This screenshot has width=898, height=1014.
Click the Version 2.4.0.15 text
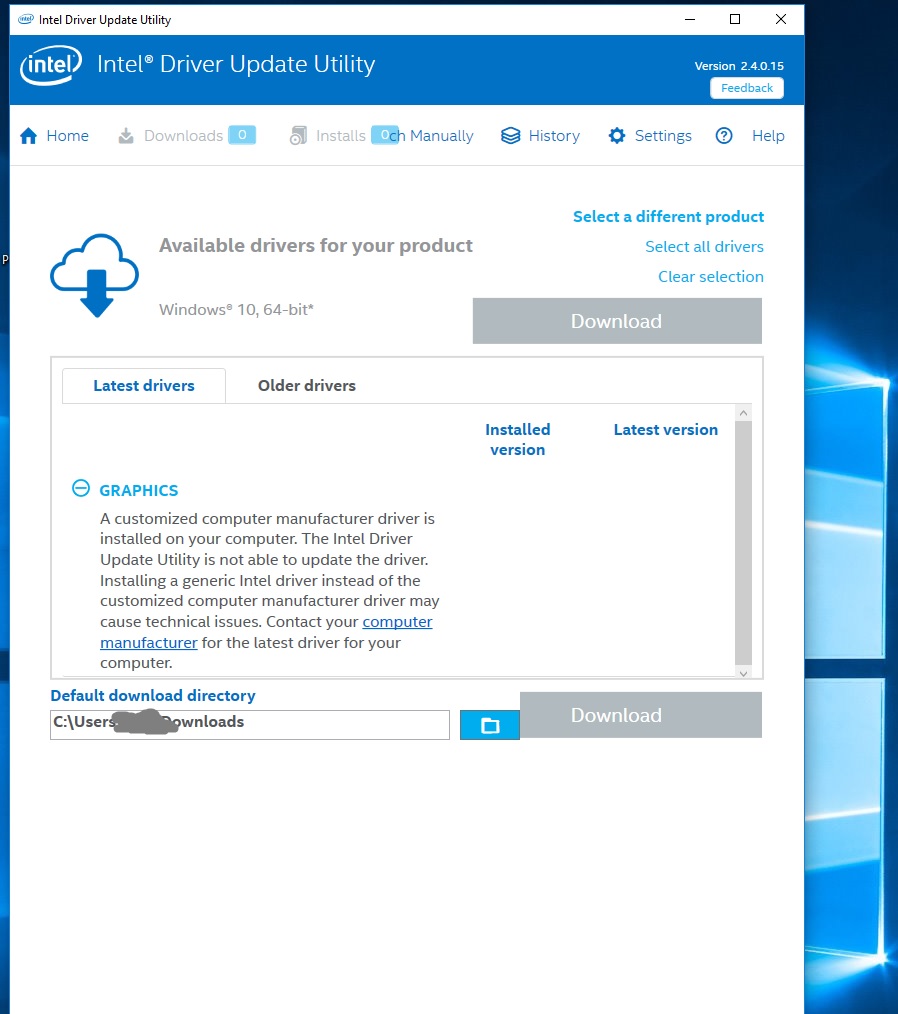[739, 66]
